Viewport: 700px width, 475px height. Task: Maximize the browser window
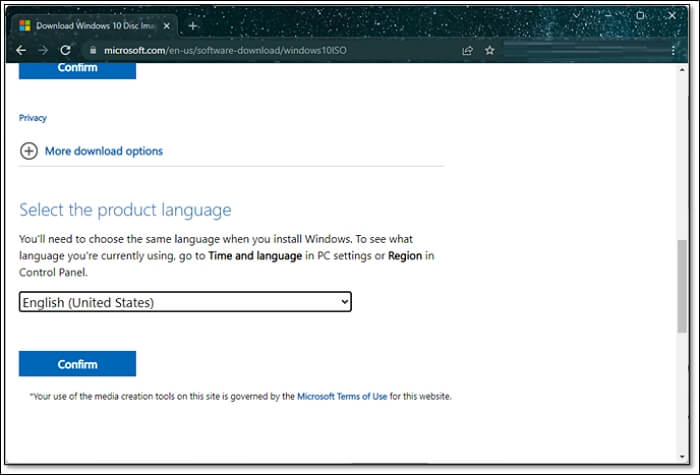point(640,16)
